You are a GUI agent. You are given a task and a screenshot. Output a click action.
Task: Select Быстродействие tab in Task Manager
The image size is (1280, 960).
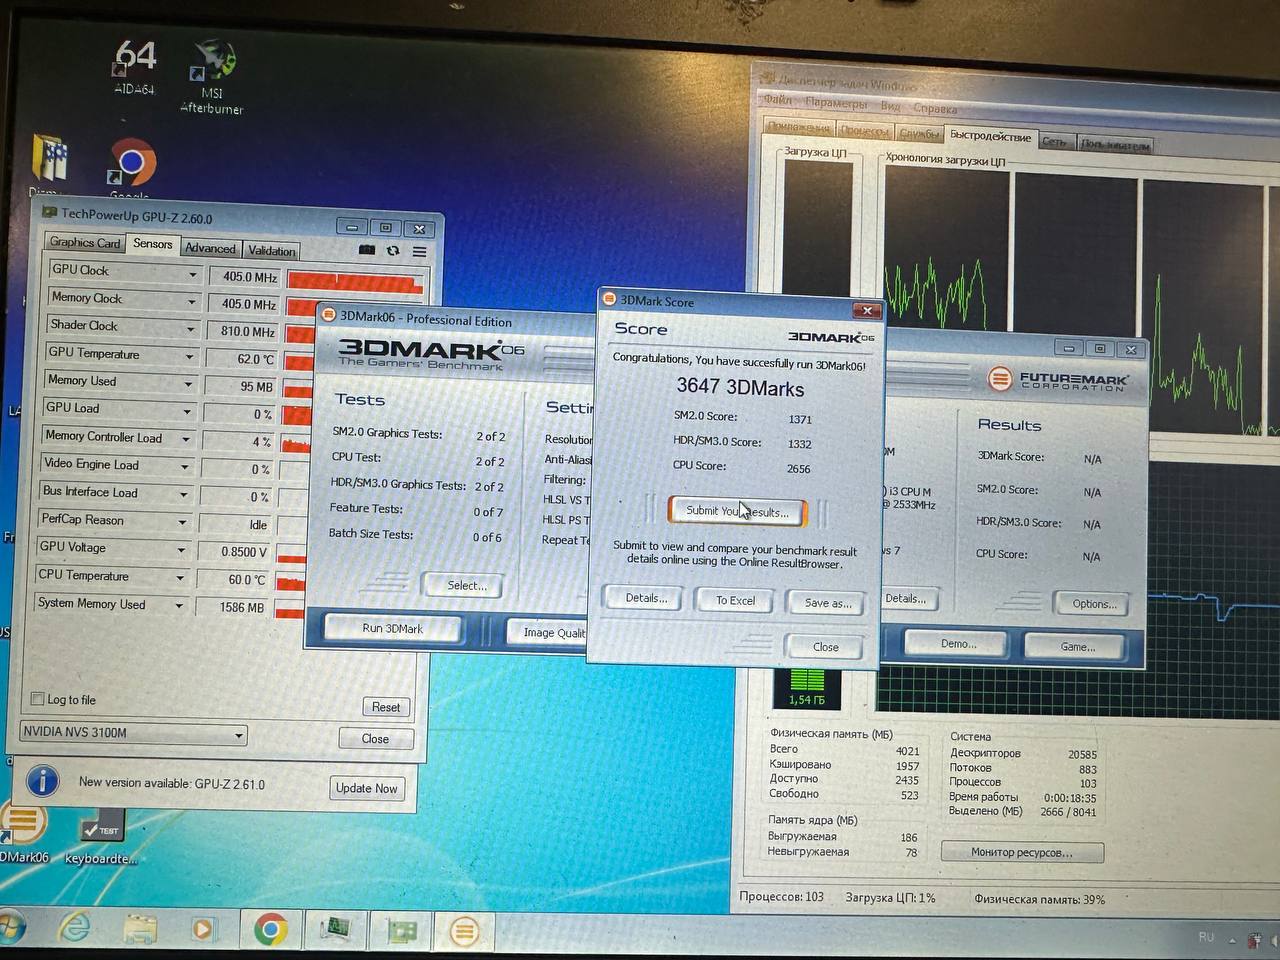point(990,136)
